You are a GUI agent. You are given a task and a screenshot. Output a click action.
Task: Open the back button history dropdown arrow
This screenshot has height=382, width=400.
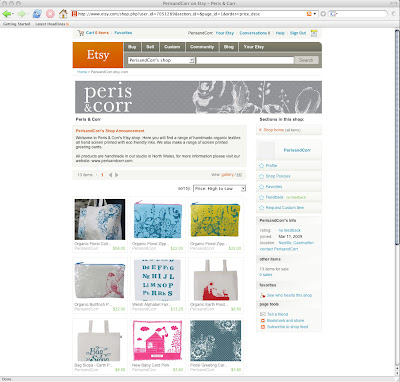click(x=13, y=14)
